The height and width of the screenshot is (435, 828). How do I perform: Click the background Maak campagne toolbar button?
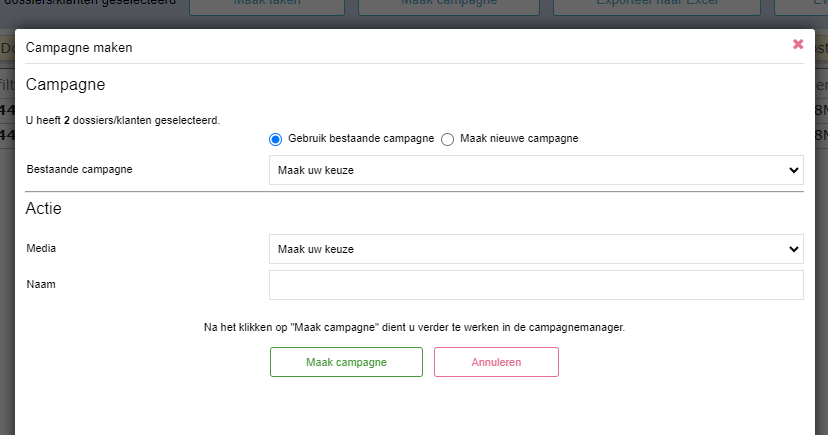(449, 6)
